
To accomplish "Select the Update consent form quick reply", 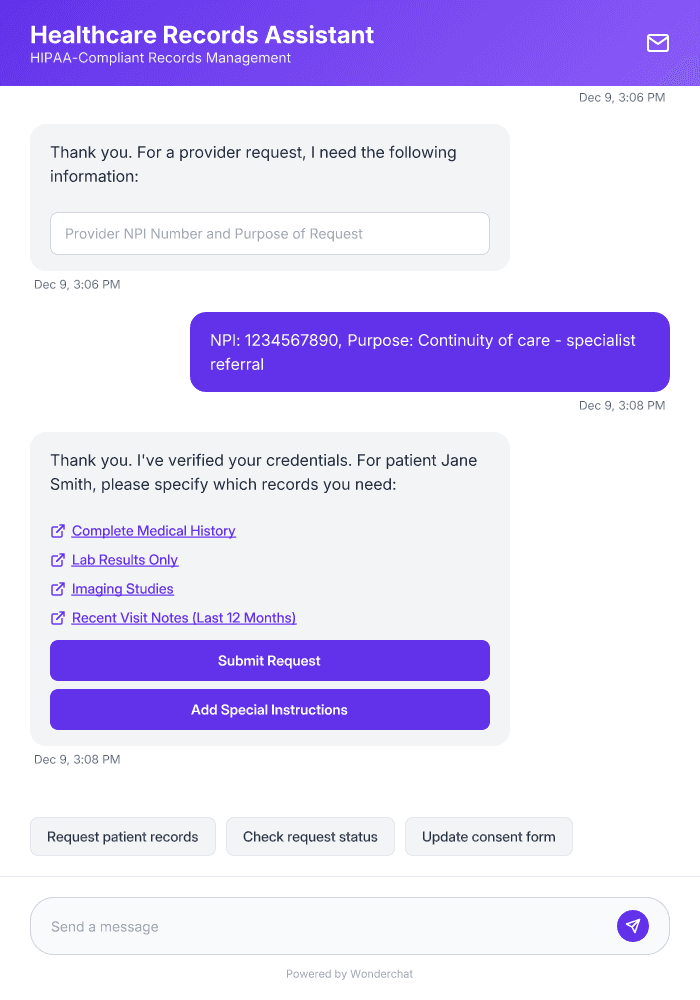I will tap(488, 836).
